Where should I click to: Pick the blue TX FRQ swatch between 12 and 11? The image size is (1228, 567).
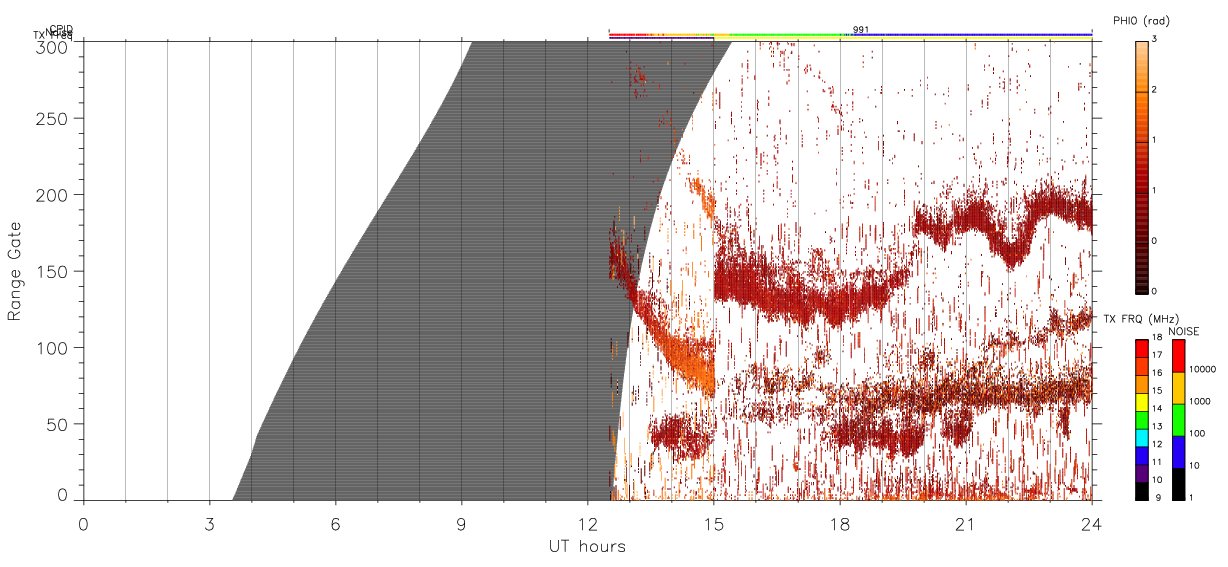click(x=1141, y=453)
